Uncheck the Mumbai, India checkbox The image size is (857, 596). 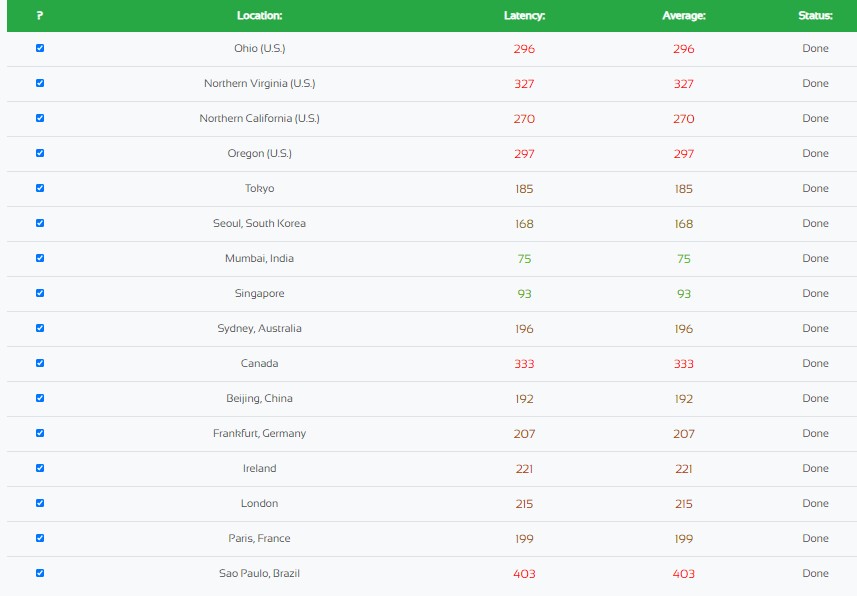[40, 258]
